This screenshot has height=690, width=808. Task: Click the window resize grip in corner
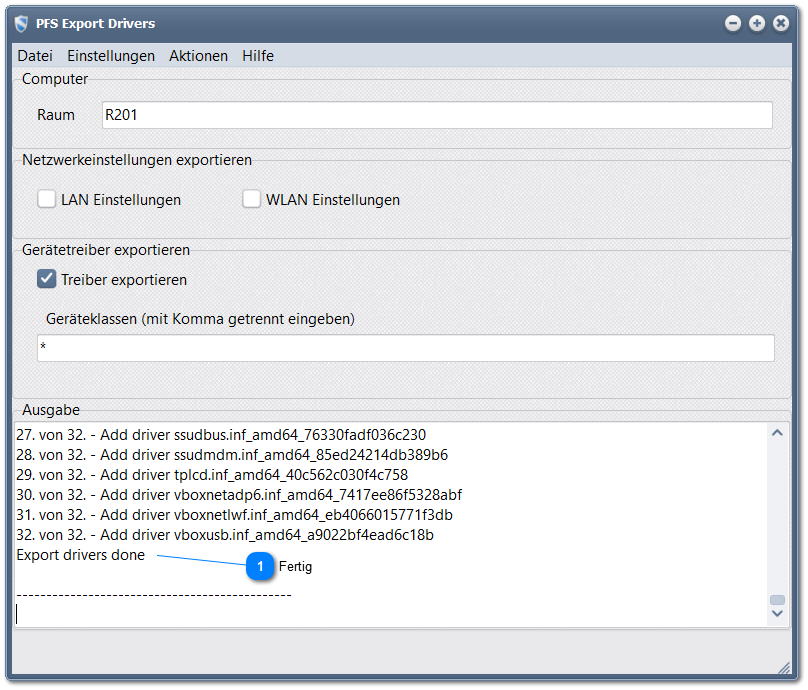pyautogui.click(x=783, y=667)
